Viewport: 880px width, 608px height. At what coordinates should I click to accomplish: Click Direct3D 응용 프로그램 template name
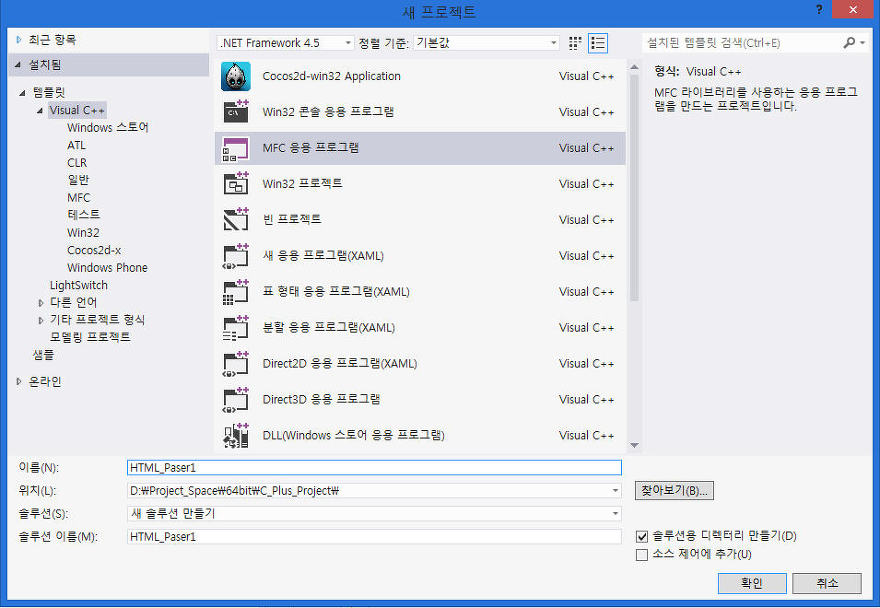pyautogui.click(x=321, y=399)
